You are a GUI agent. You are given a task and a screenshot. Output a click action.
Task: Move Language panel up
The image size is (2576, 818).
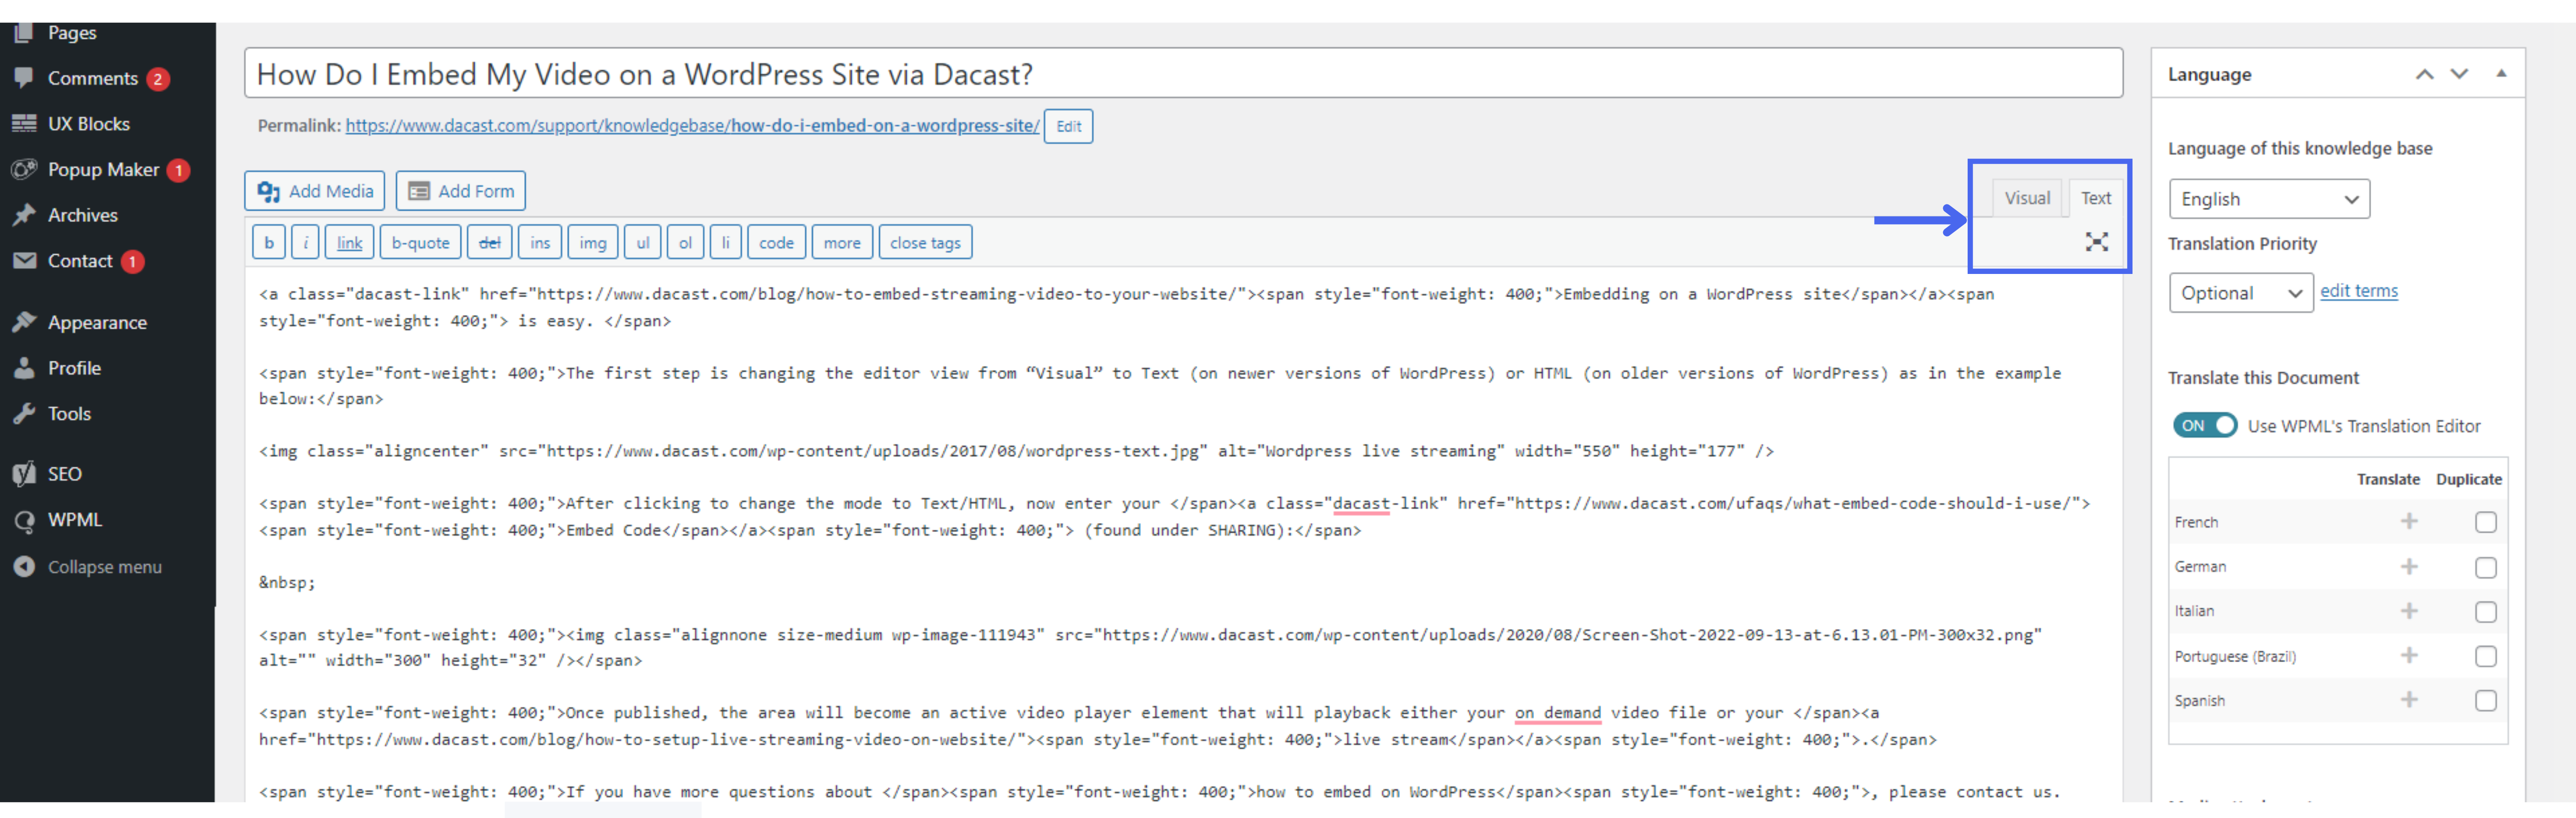(2424, 74)
